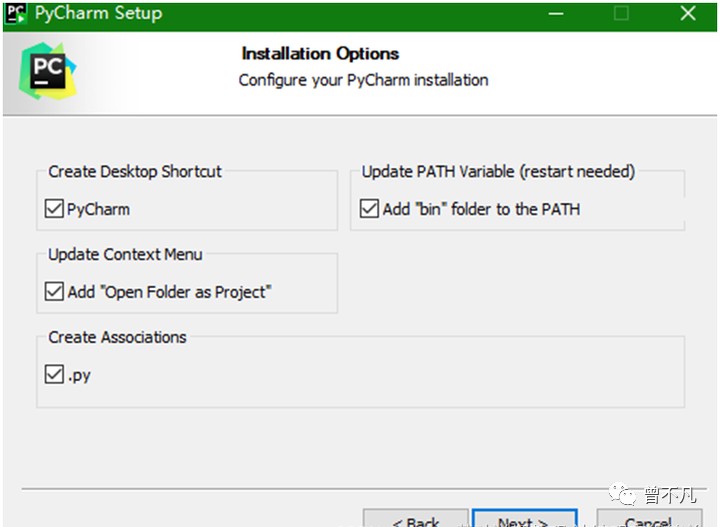Disable the .py file association checkbox

(54, 374)
